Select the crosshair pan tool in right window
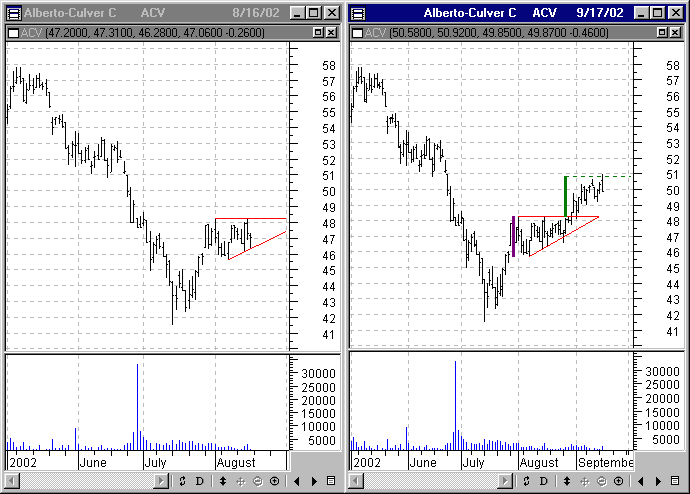Image resolution: width=690 pixels, height=494 pixels. (x=584, y=481)
